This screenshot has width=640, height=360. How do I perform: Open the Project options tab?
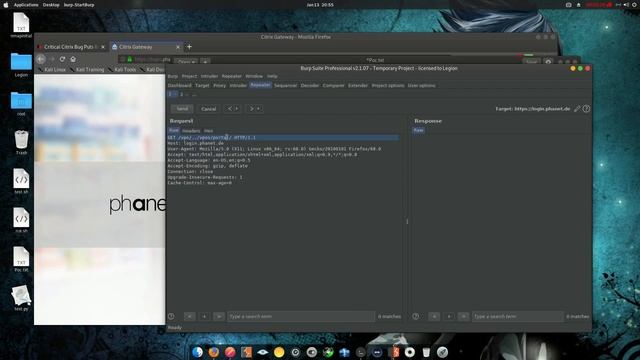pyautogui.click(x=388, y=85)
